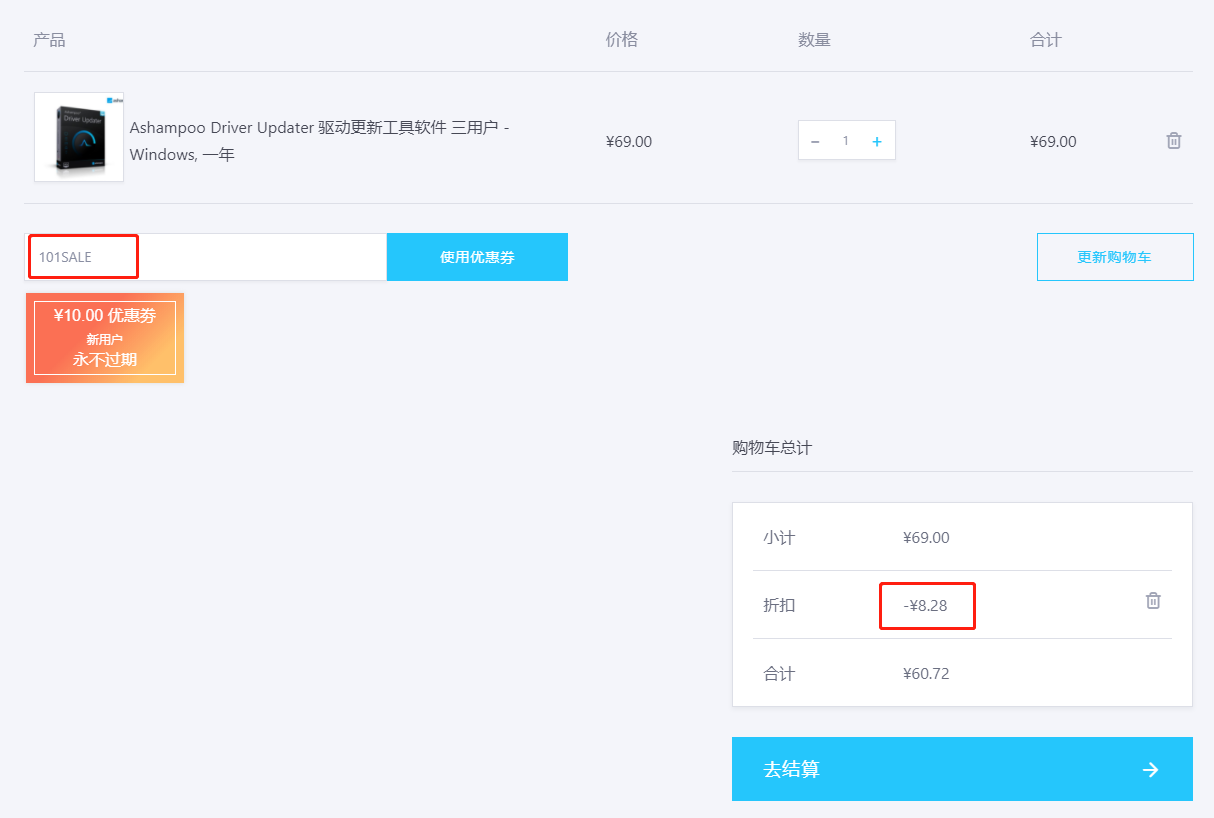Click the 小计 subtotal label
Viewport: 1214px width, 818px height.
point(778,537)
